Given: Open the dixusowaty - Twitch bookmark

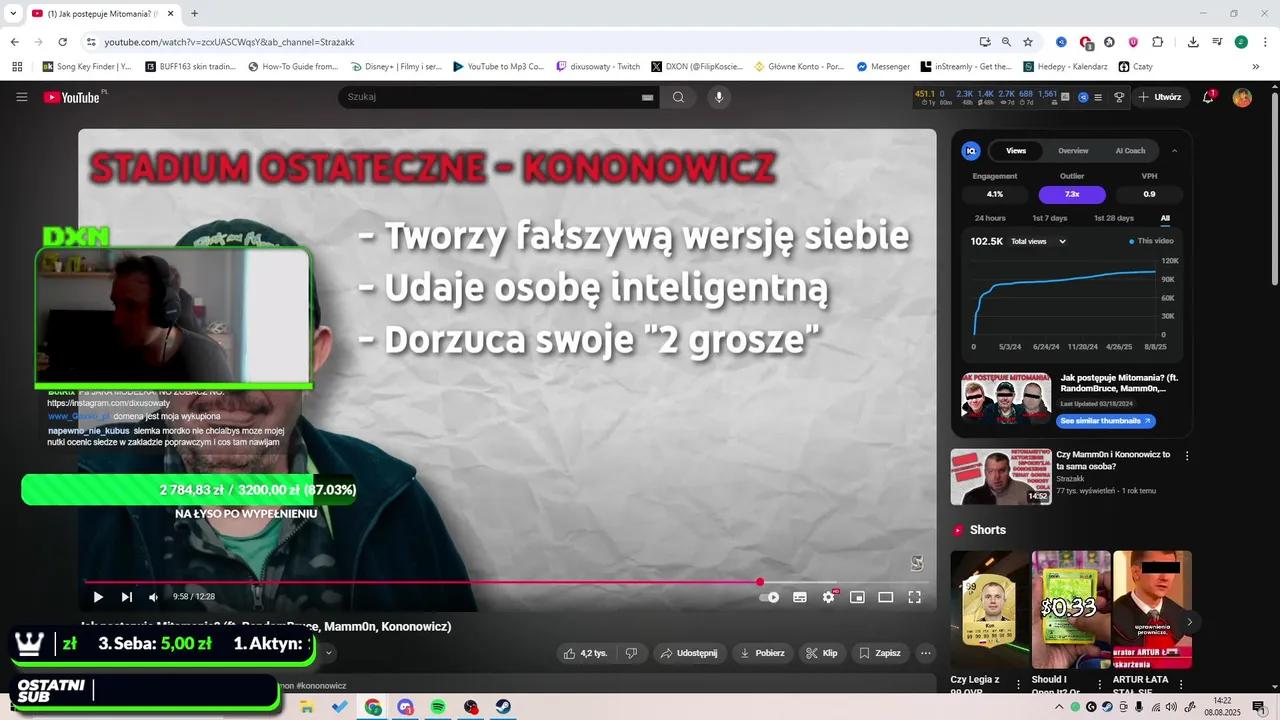Looking at the screenshot, I should (x=598, y=67).
